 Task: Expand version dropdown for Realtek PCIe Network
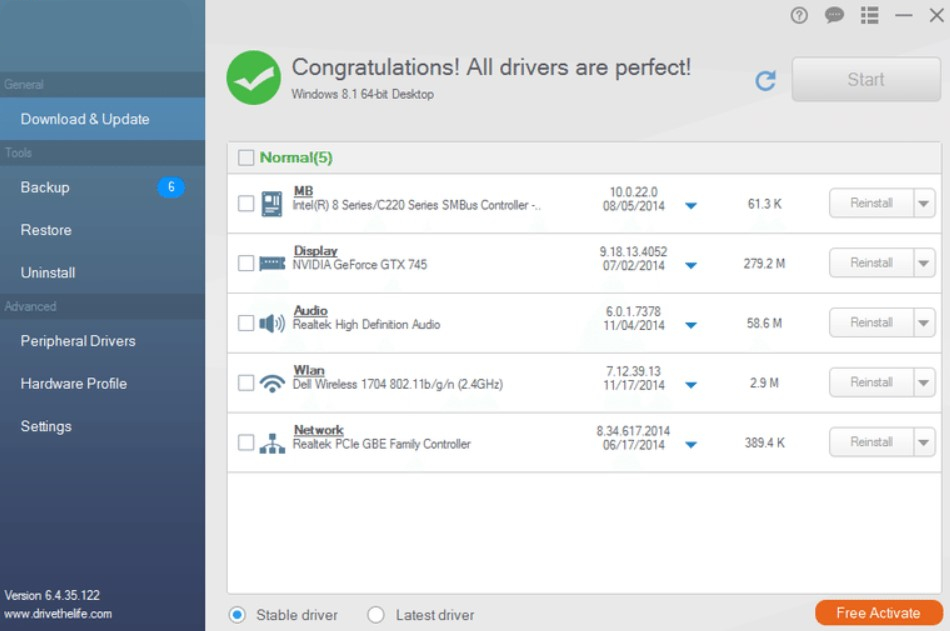click(x=691, y=445)
